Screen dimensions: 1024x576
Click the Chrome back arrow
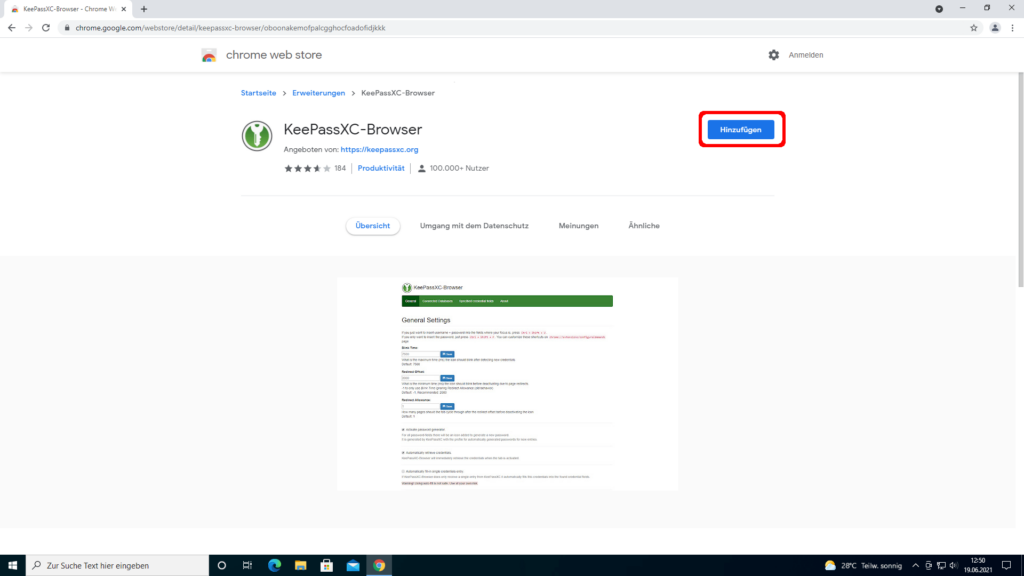[x=12, y=28]
